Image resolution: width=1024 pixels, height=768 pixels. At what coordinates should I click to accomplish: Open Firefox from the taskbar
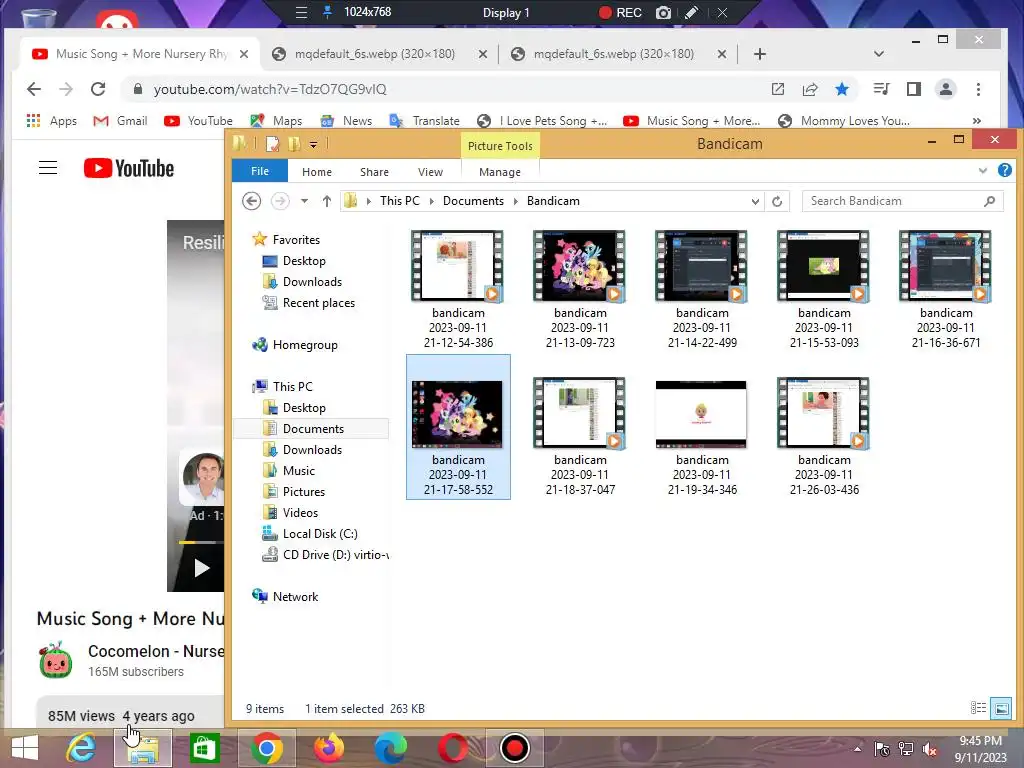click(x=328, y=748)
